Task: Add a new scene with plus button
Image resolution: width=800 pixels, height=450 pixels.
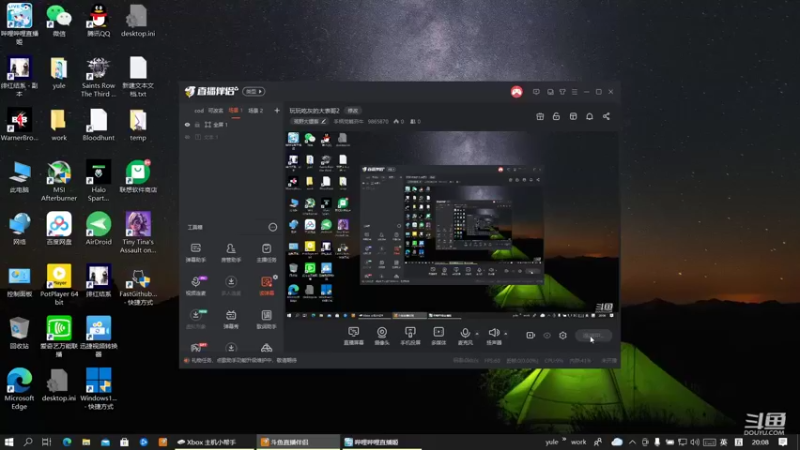Action: pyautogui.click(x=277, y=110)
